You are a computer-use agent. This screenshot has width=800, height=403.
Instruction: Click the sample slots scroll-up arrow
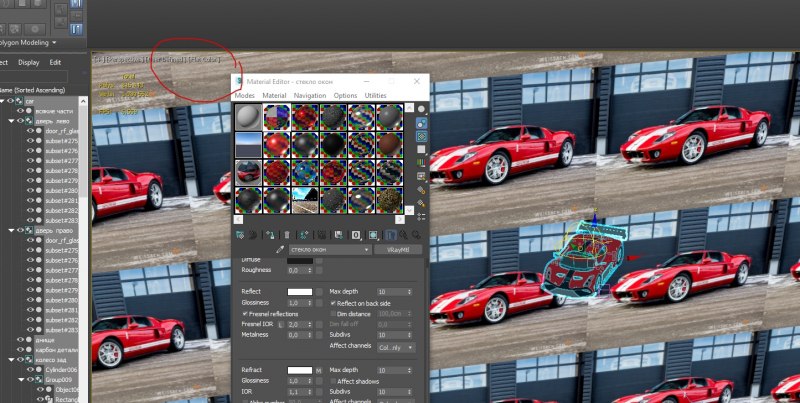[409, 108]
